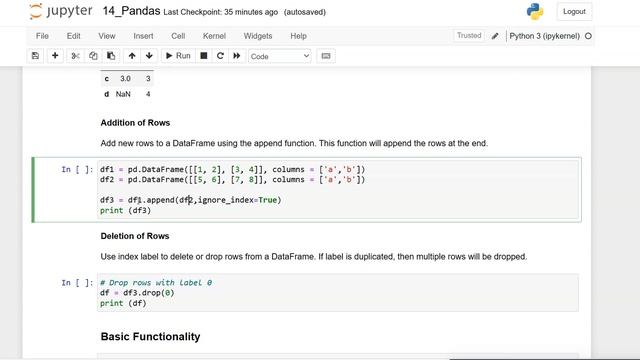Save and checkpoint the notebook
640x360 pixels.
coord(35,56)
